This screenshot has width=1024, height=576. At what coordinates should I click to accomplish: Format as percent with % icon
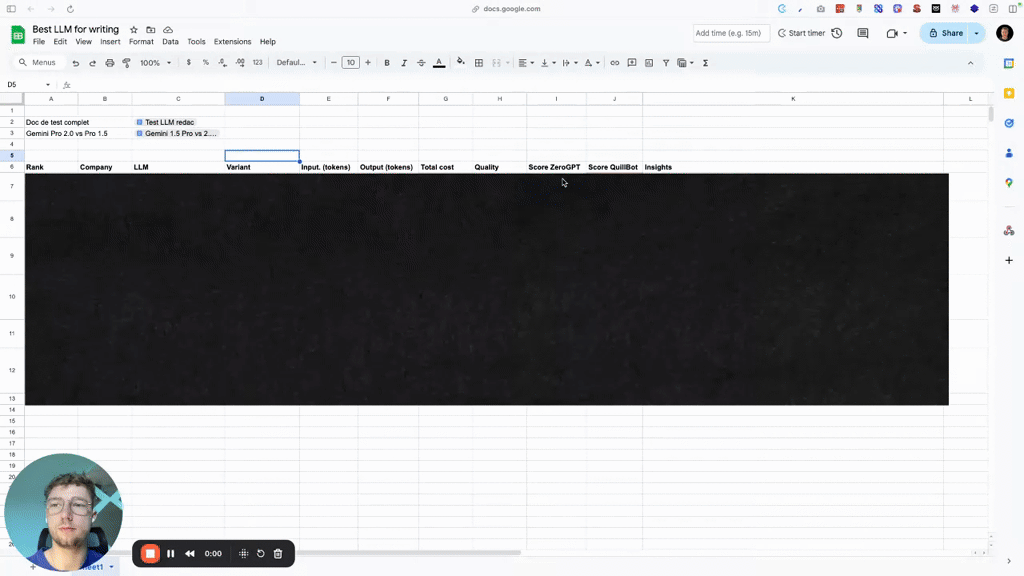[206, 63]
